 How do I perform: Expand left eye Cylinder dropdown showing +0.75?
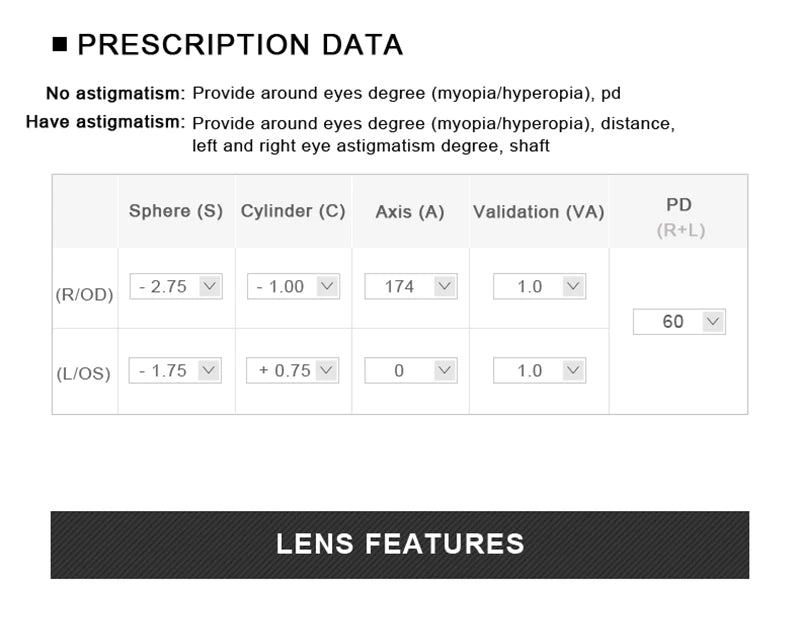tap(293, 370)
